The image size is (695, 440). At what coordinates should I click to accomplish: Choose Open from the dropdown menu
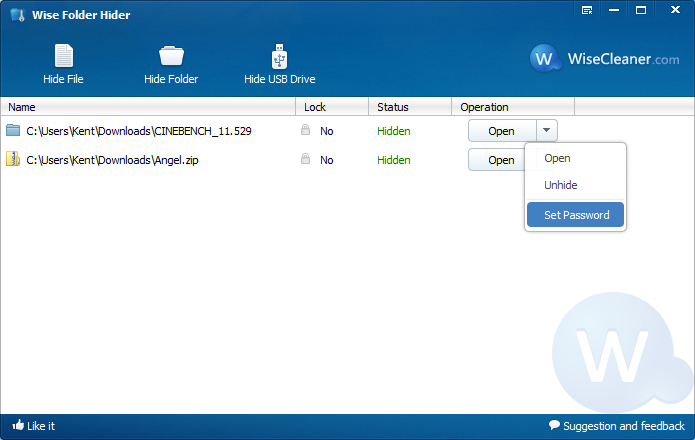tap(575, 158)
